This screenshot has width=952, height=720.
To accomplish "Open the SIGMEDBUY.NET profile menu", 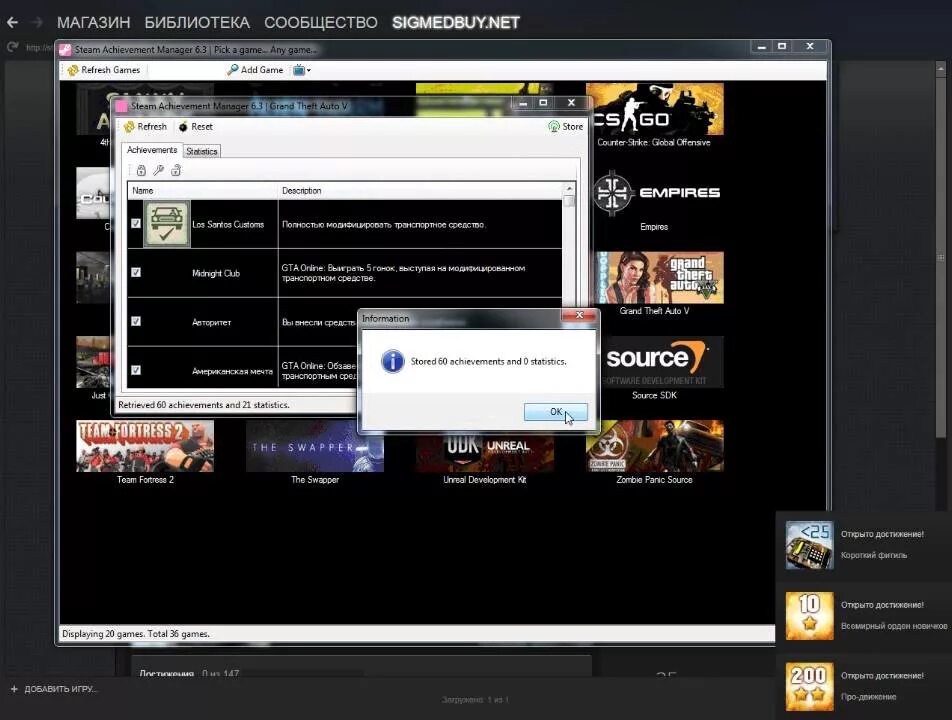I will (x=456, y=22).
